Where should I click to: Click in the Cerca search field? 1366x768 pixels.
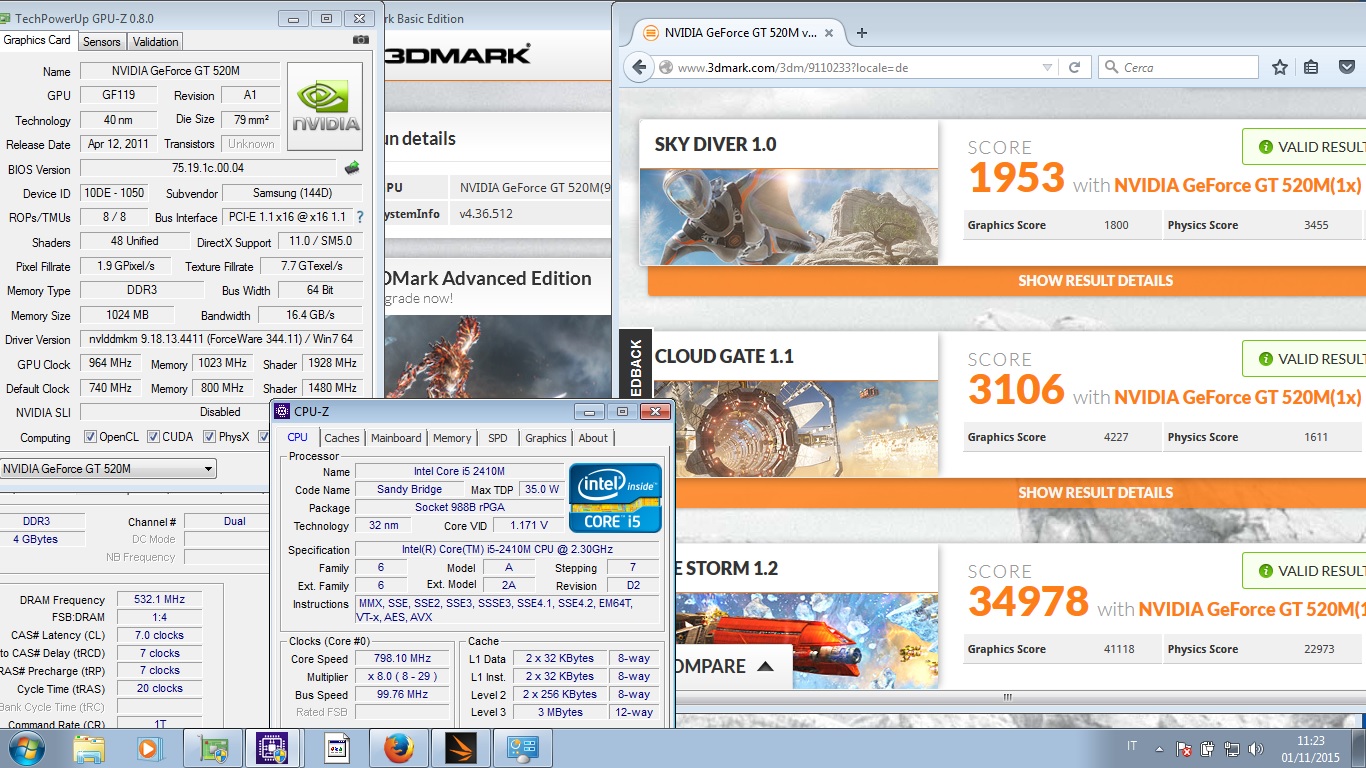click(x=1187, y=68)
